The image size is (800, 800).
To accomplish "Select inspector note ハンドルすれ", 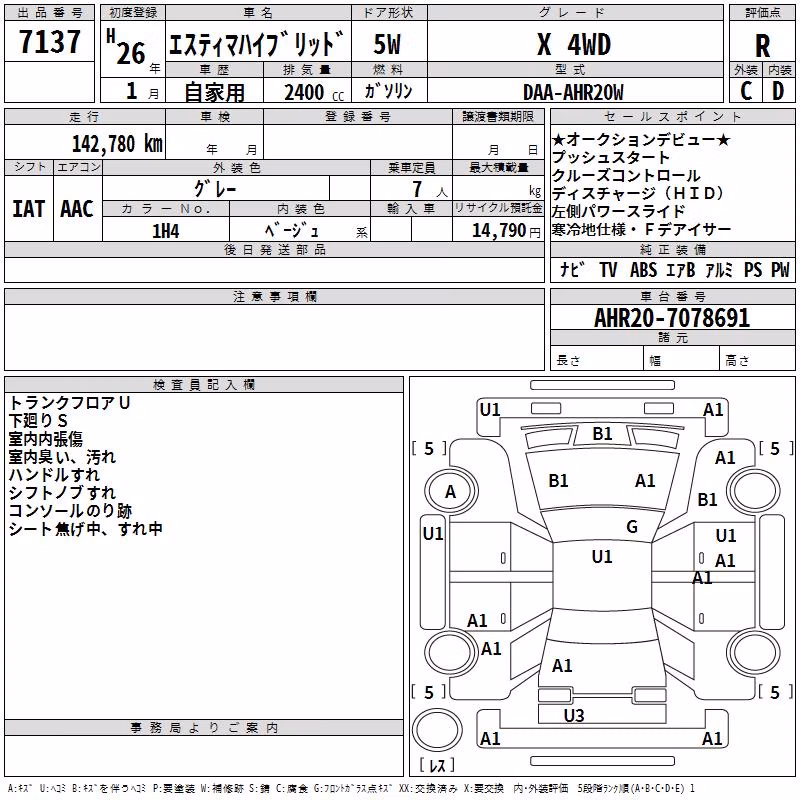I will coord(54,474).
